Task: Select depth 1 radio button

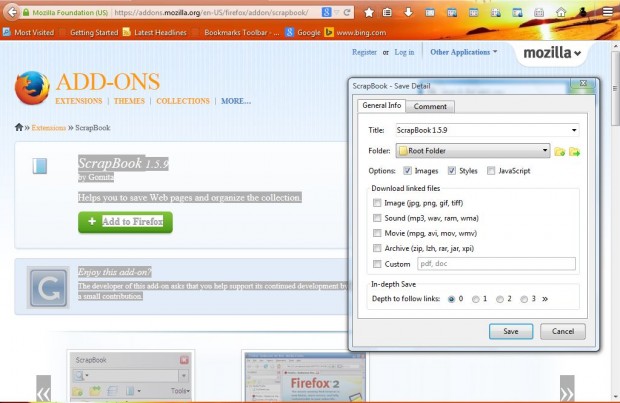Action: 475,299
